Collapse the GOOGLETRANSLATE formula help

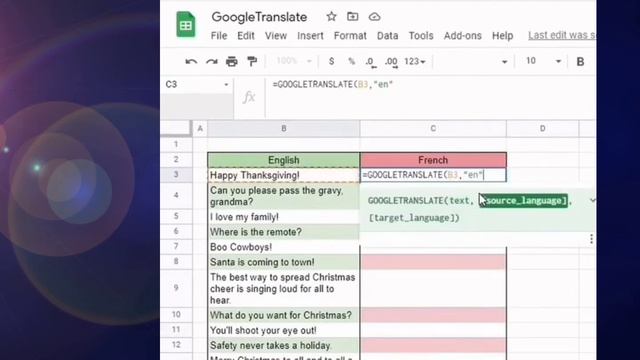coord(592,200)
